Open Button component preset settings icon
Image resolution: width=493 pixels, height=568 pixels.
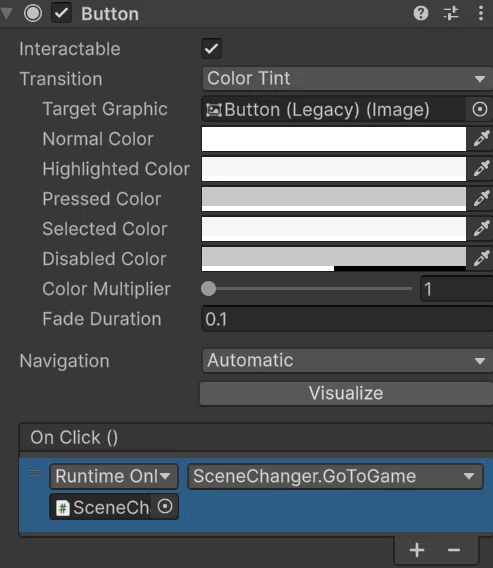click(451, 14)
